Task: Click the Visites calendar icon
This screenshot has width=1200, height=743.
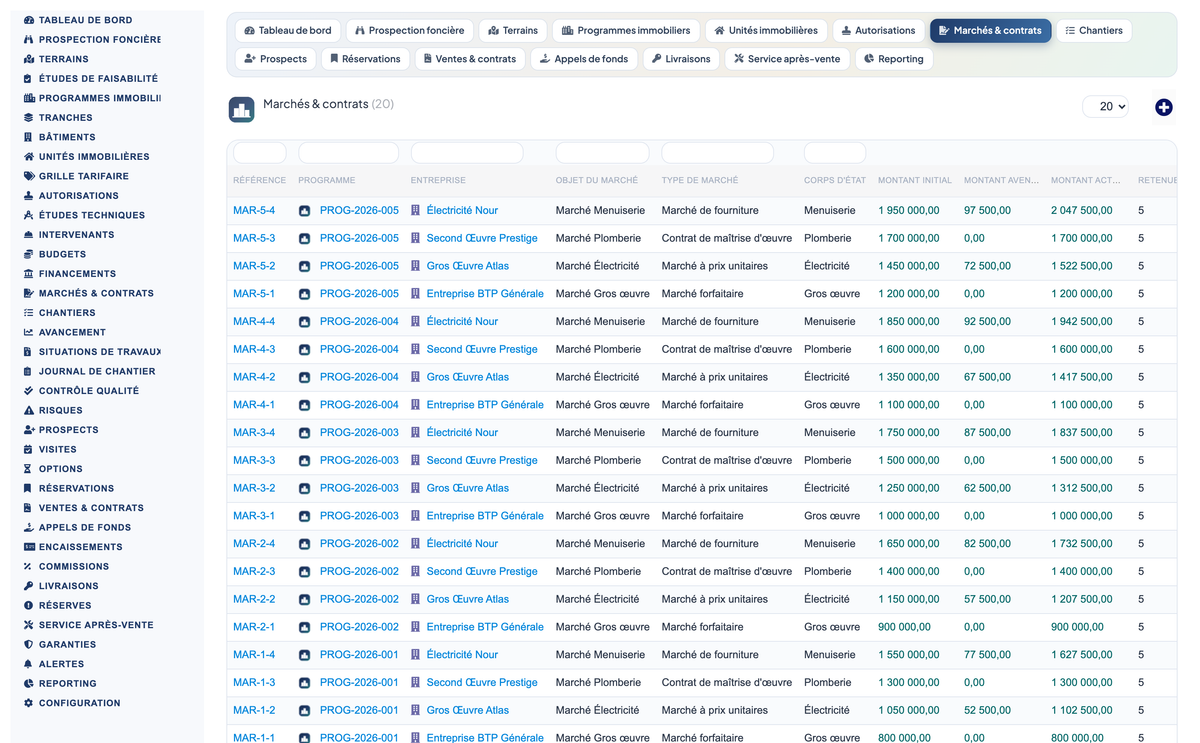Action: pos(29,449)
